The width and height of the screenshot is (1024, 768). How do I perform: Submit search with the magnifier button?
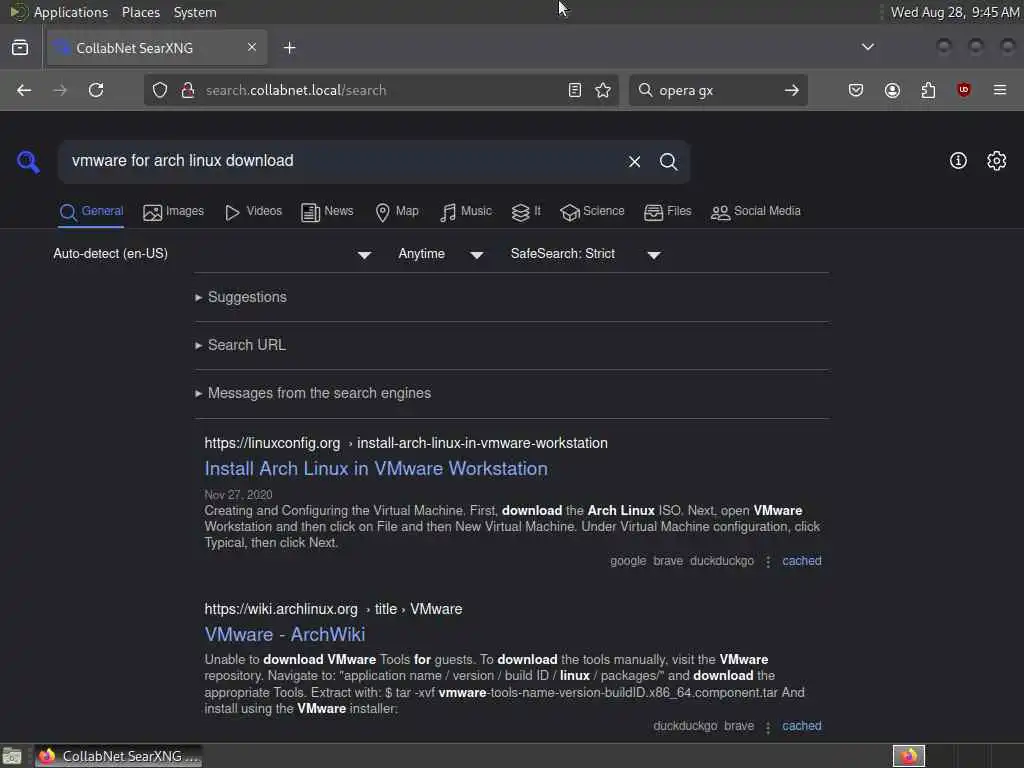(x=668, y=161)
